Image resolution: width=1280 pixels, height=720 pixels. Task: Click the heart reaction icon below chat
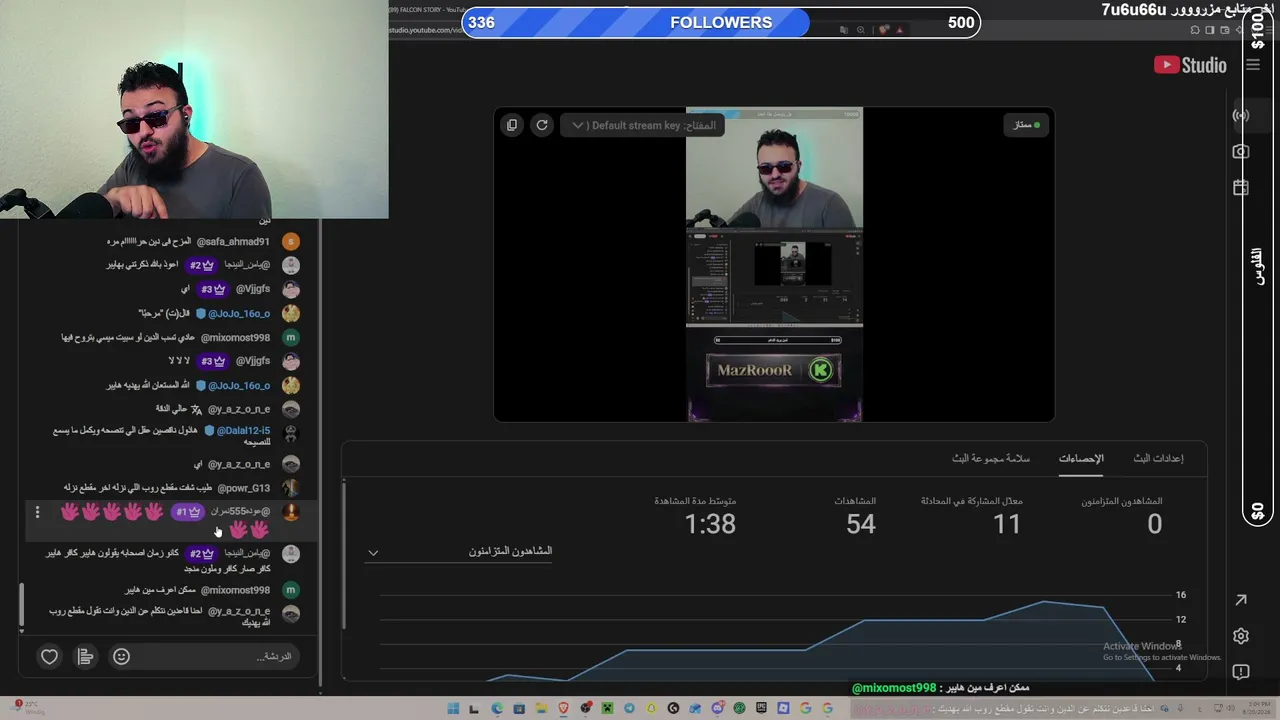click(49, 657)
